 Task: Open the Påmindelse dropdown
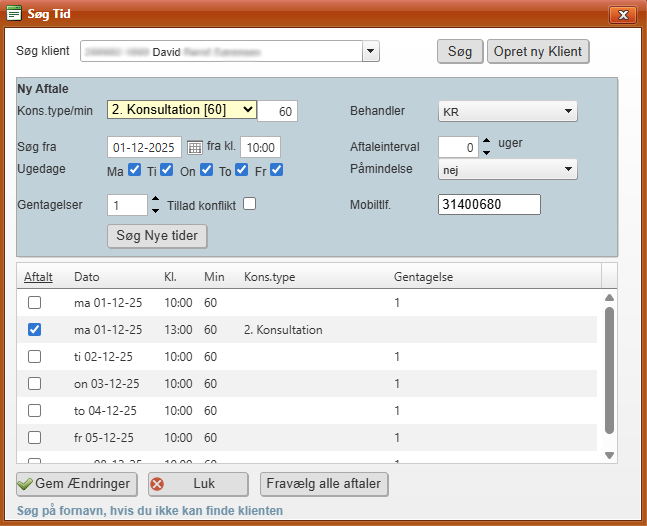(568, 170)
